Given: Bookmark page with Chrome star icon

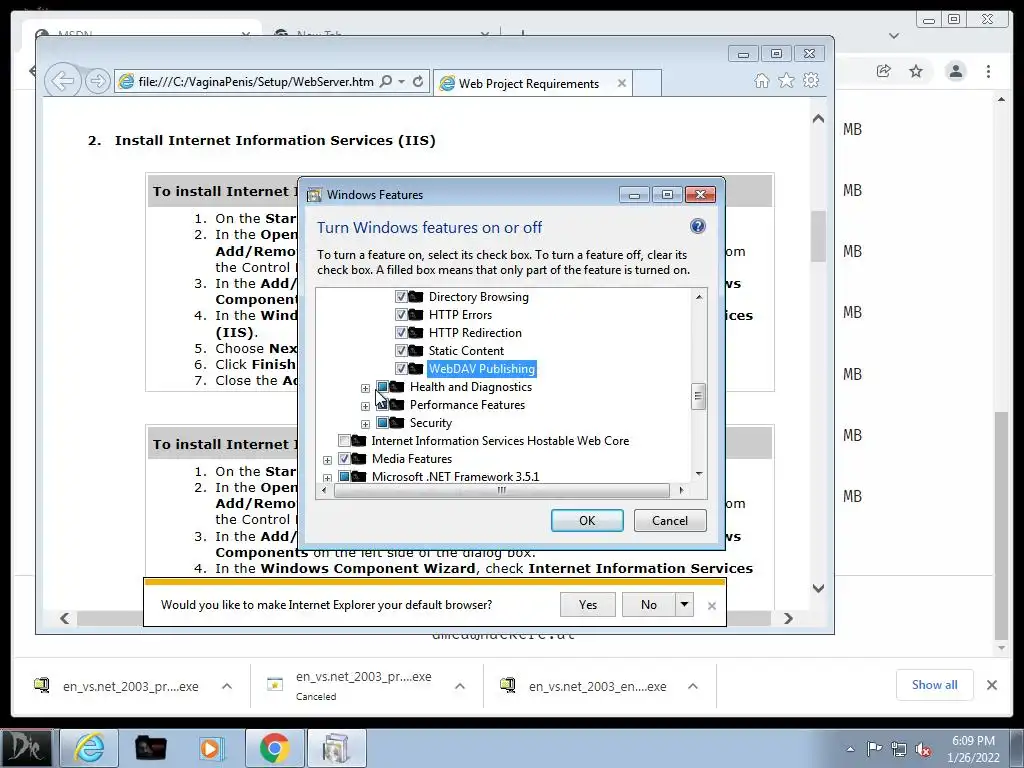Looking at the screenshot, I should pyautogui.click(x=916, y=71).
